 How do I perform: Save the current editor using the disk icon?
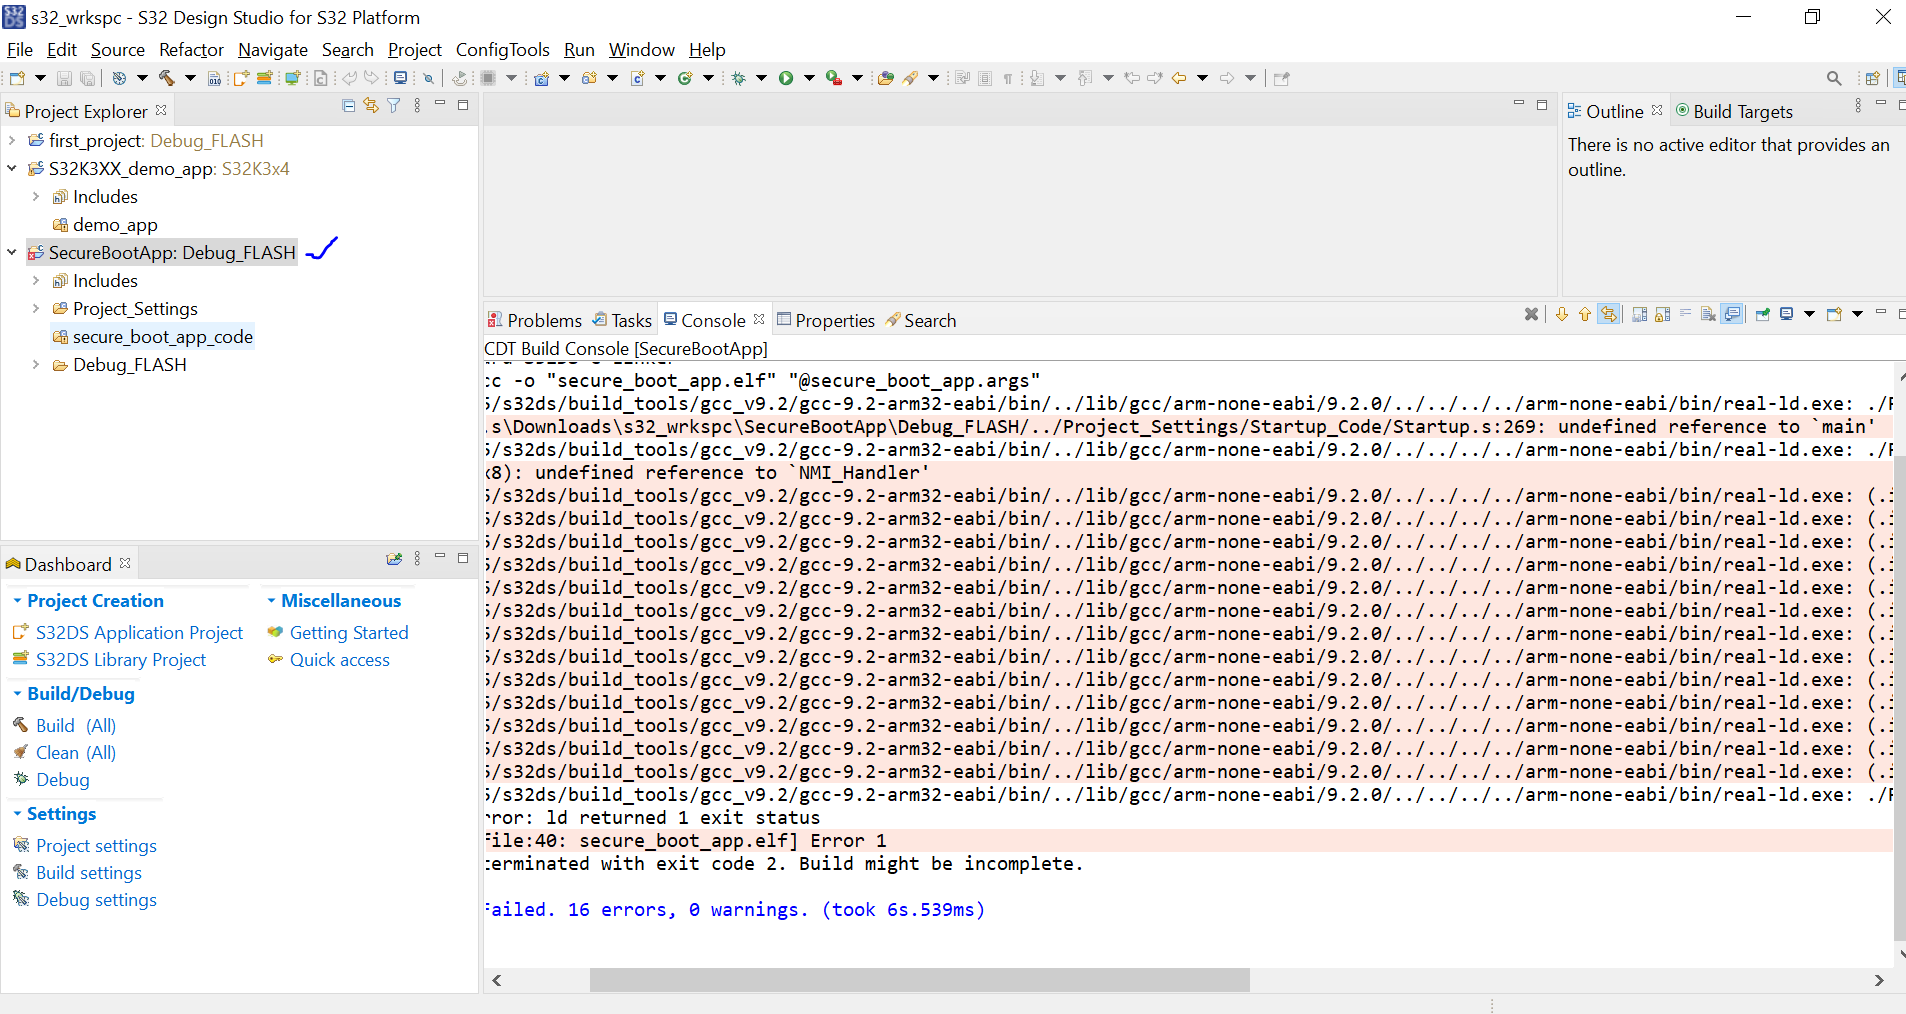(63, 77)
